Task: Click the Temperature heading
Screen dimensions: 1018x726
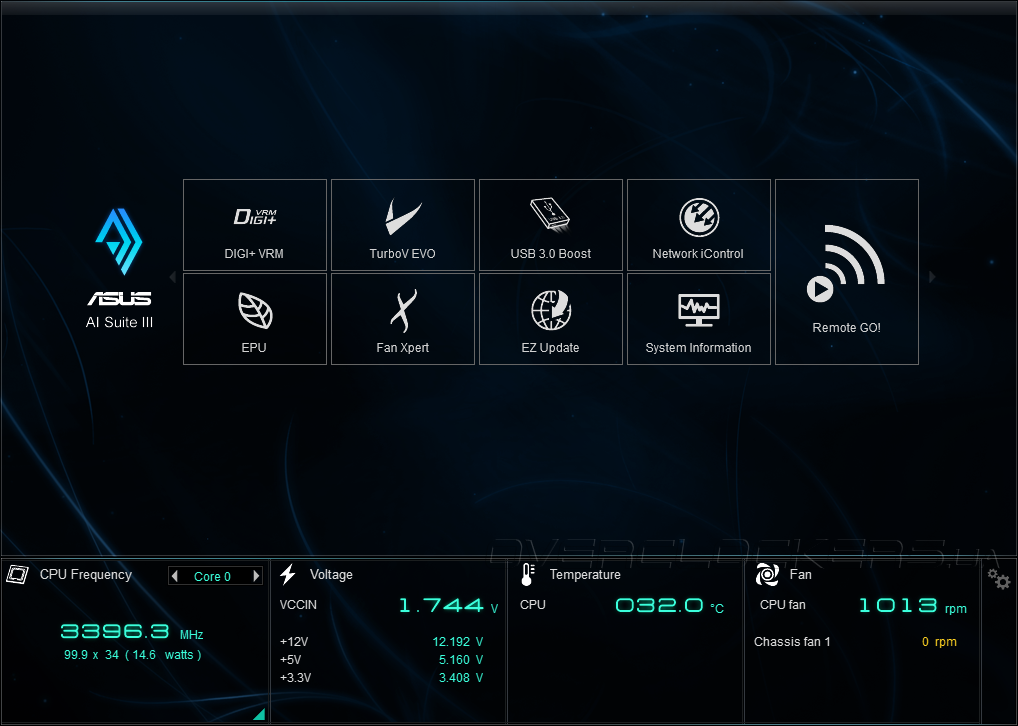Action: coord(585,575)
